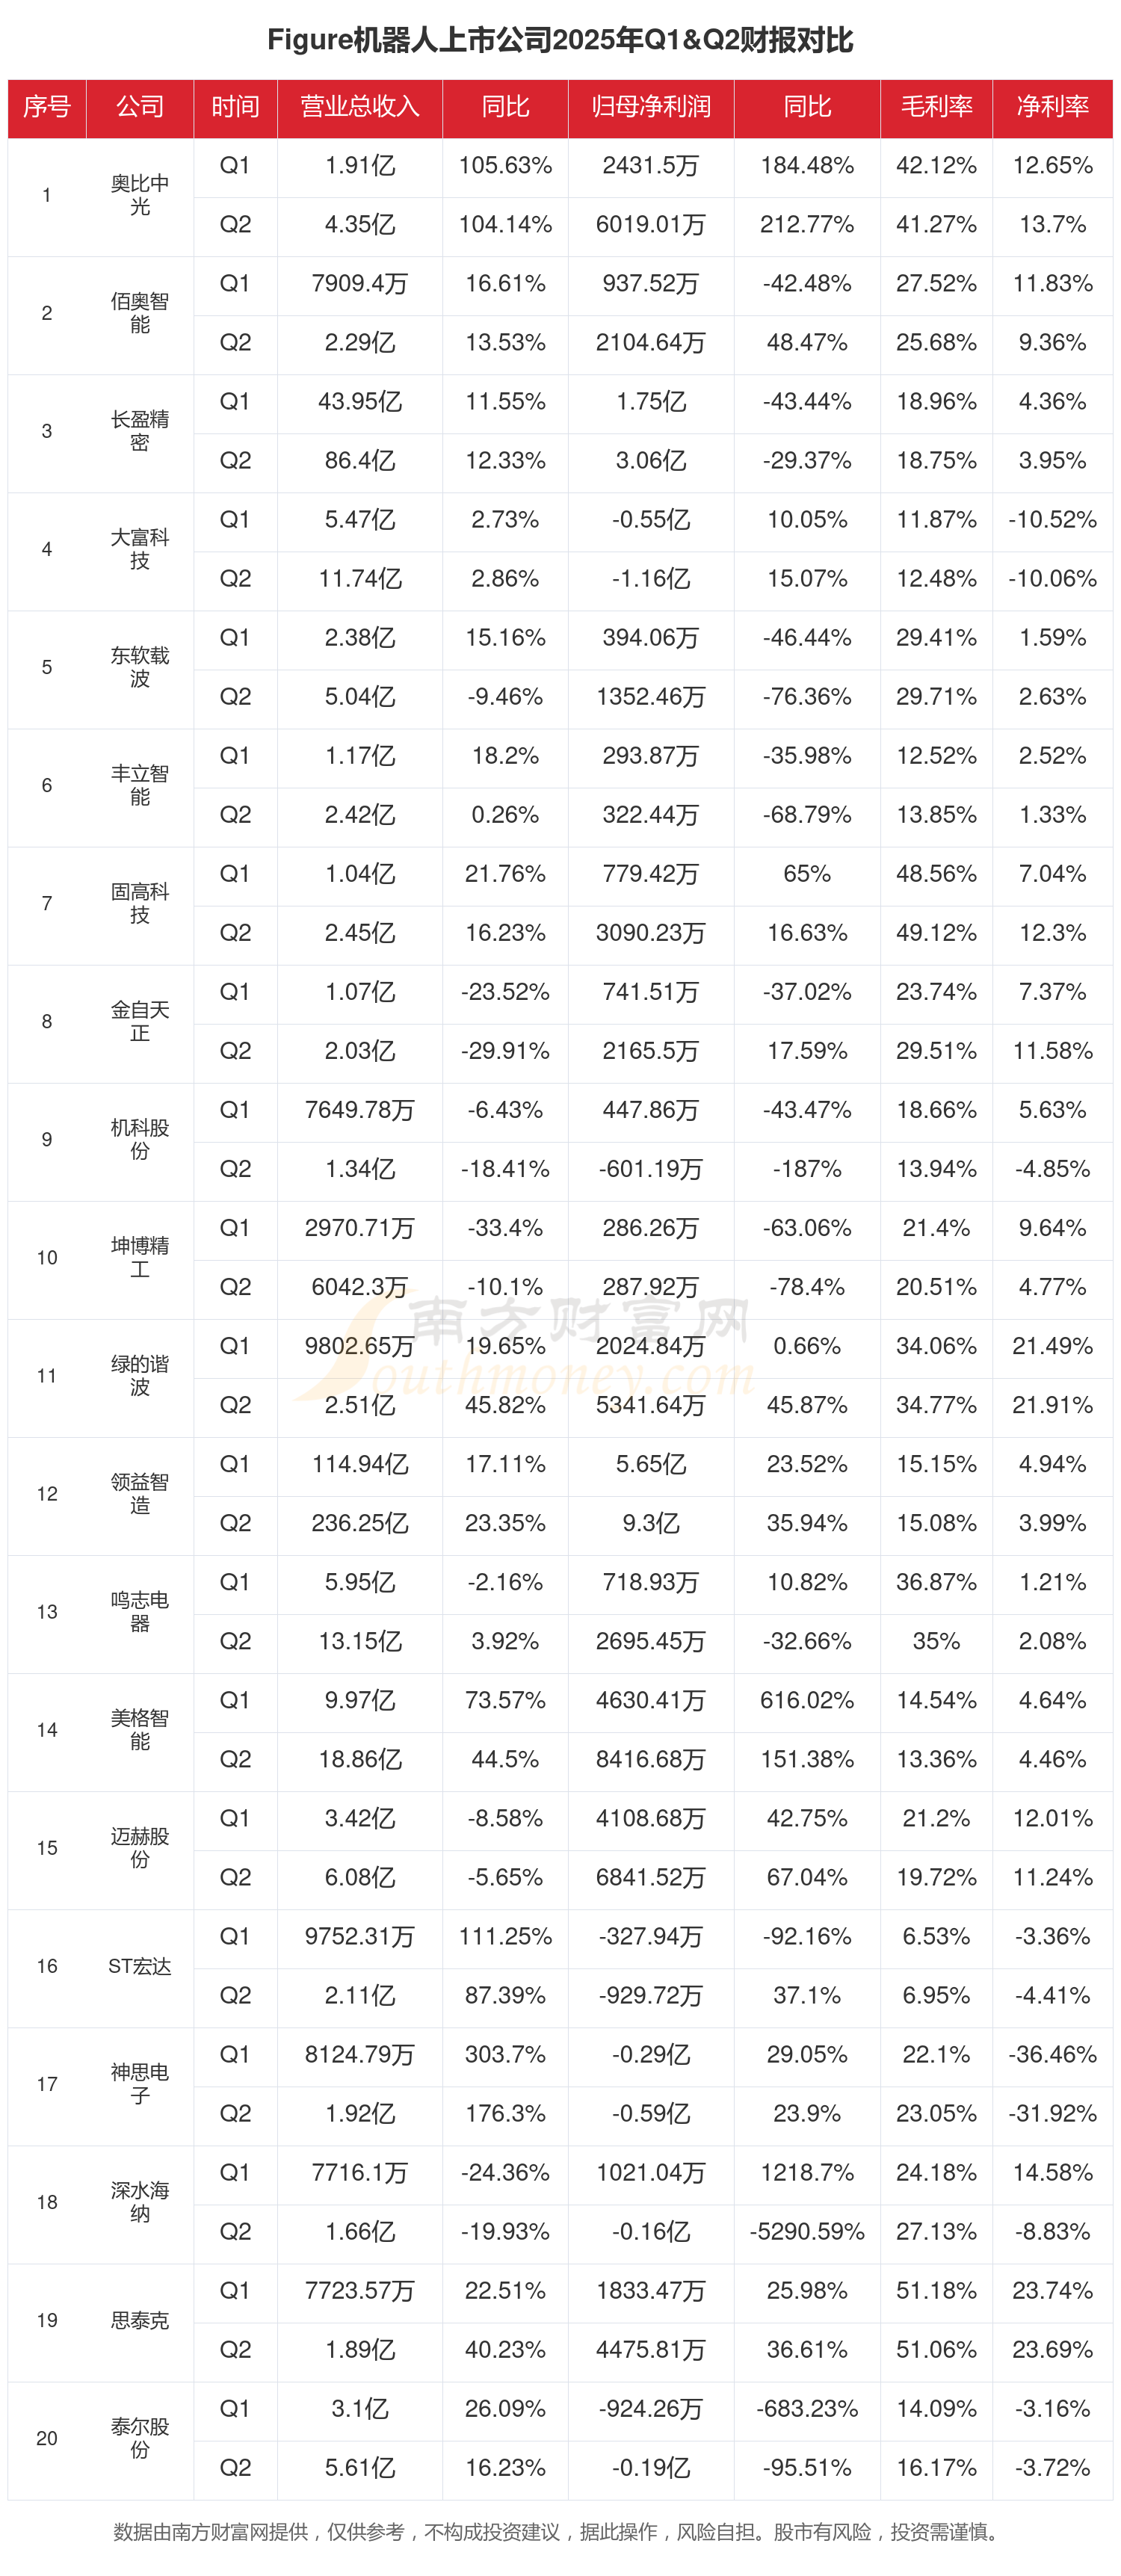The image size is (1121, 2576).
Task: Click the 归母净利润 column header
Action: point(650,107)
